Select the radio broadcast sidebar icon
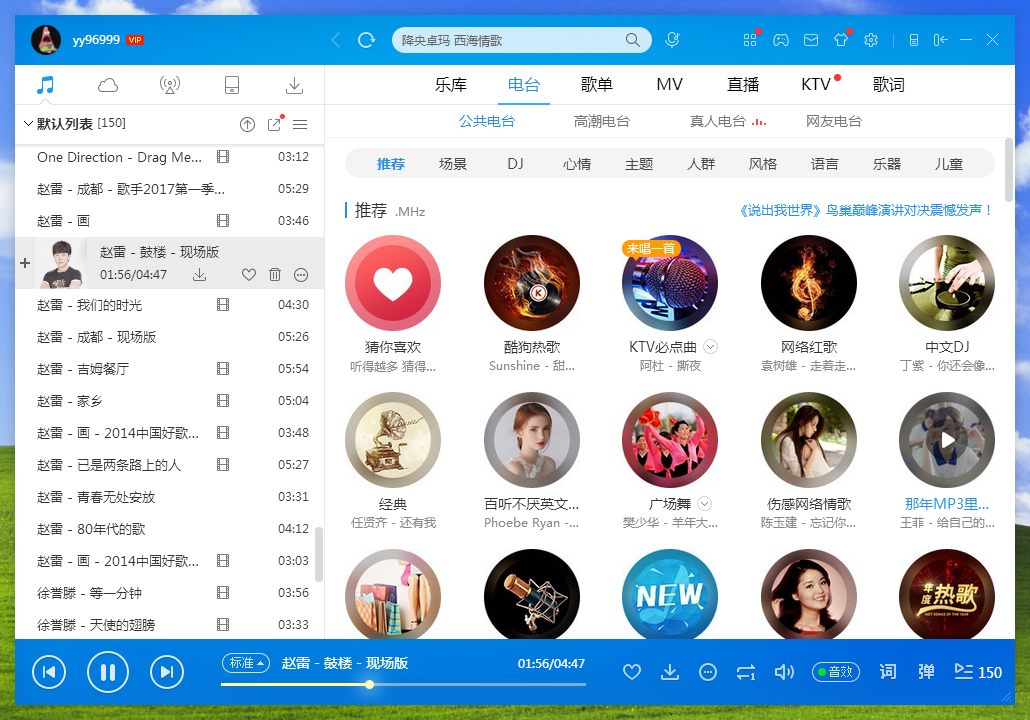Viewport: 1030px width, 720px height. click(x=170, y=85)
